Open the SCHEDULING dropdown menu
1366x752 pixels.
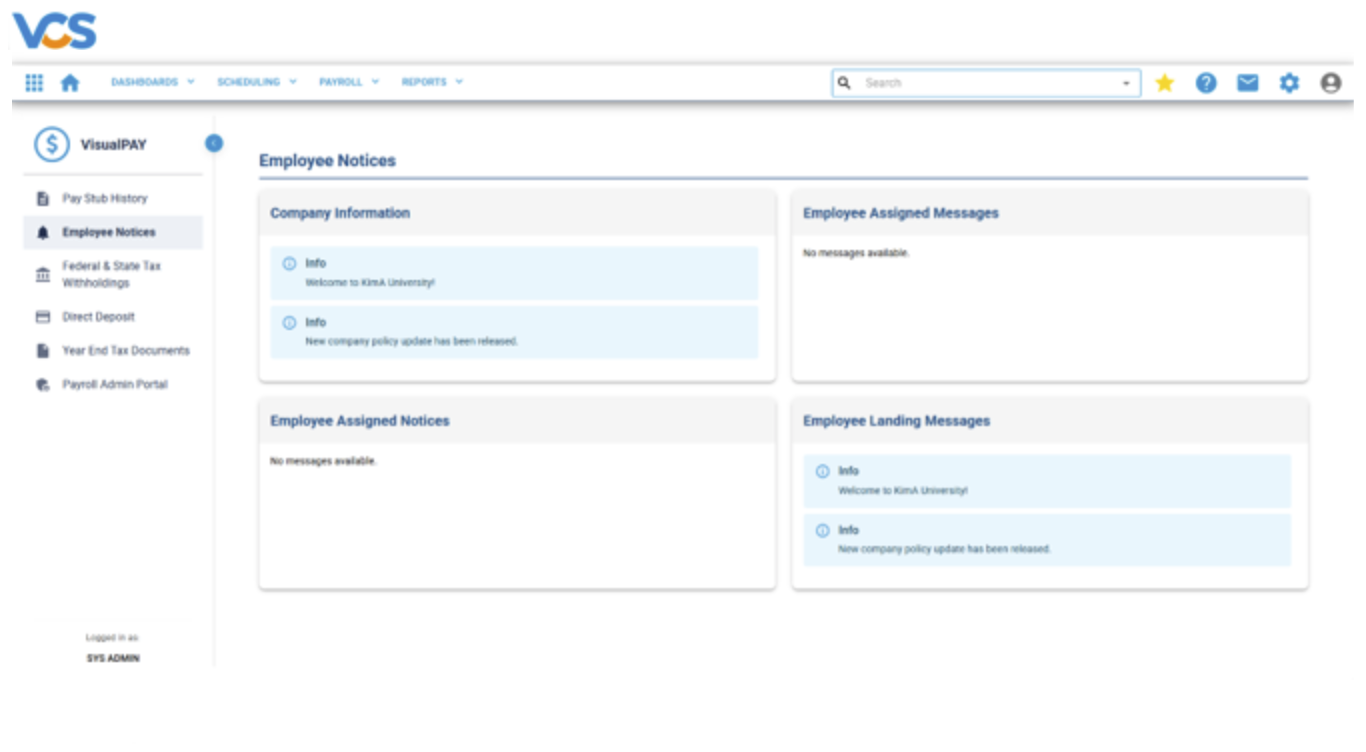click(249, 83)
